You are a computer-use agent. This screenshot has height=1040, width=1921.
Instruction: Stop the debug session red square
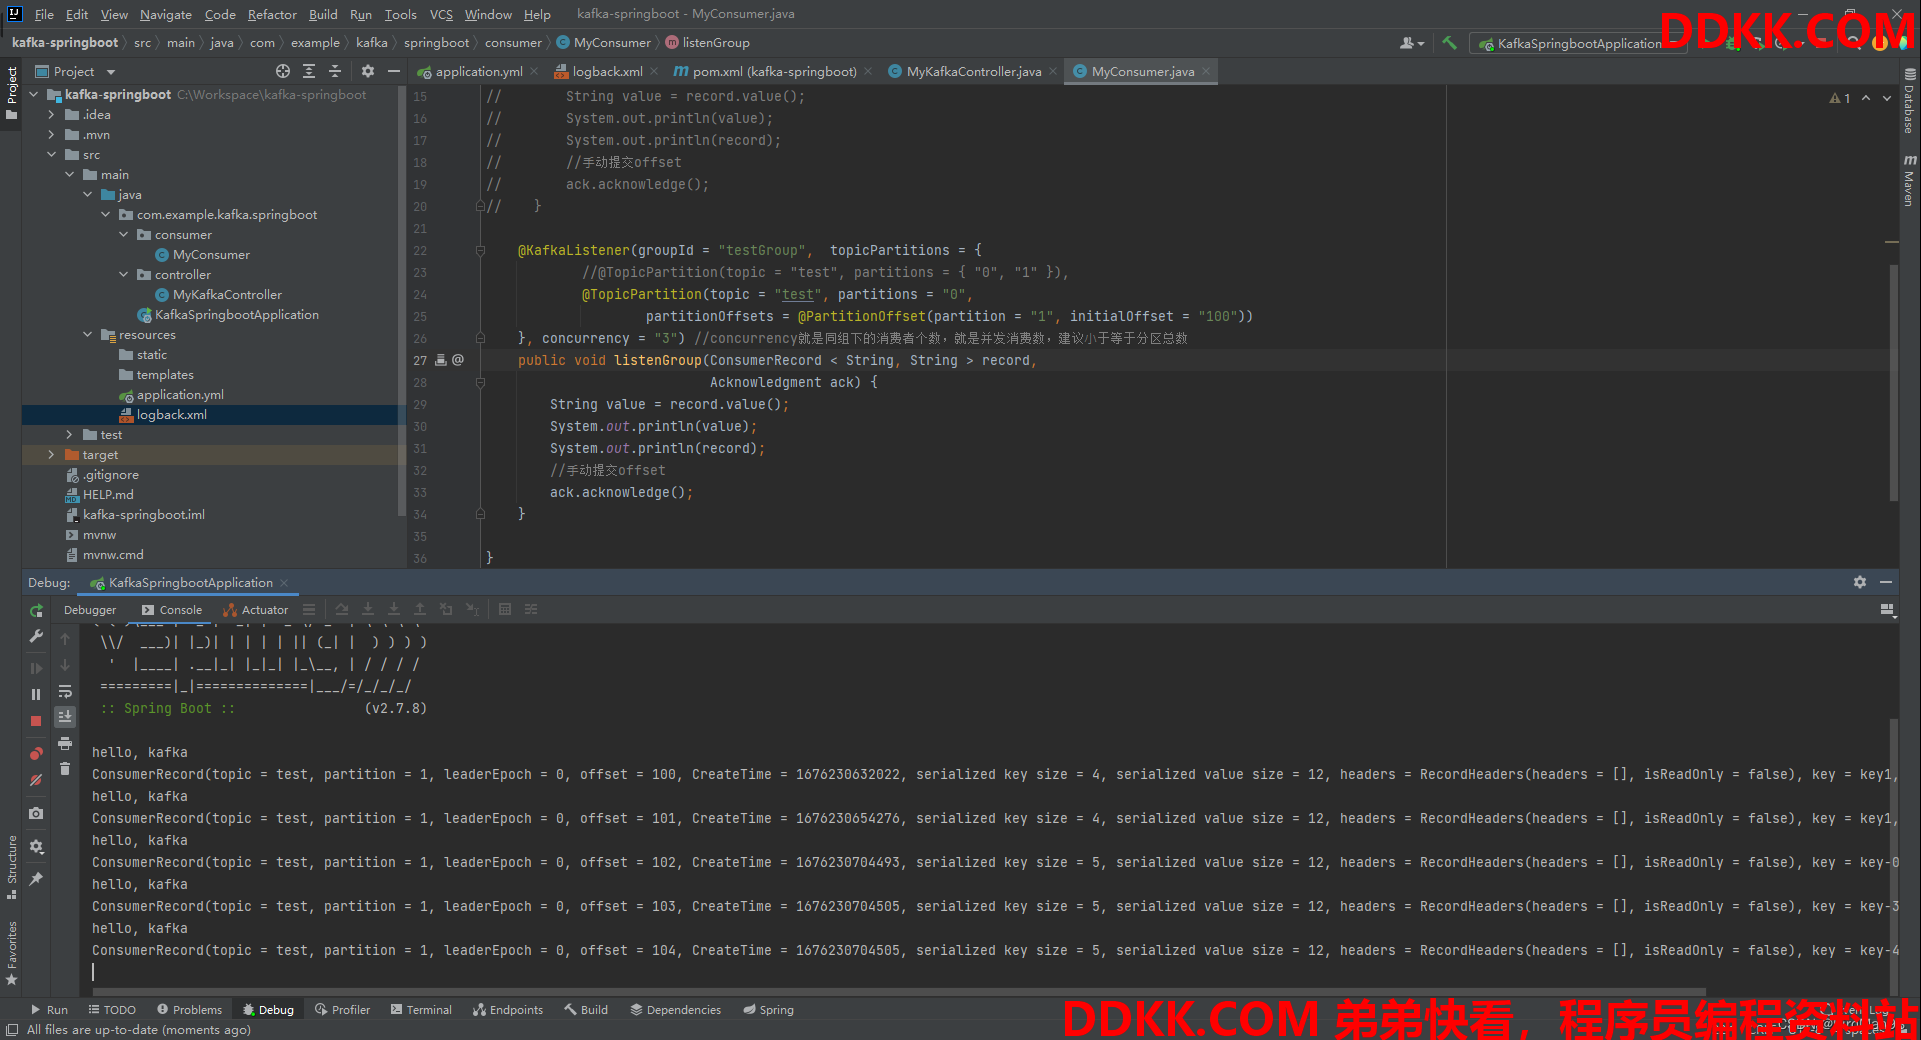click(37, 720)
